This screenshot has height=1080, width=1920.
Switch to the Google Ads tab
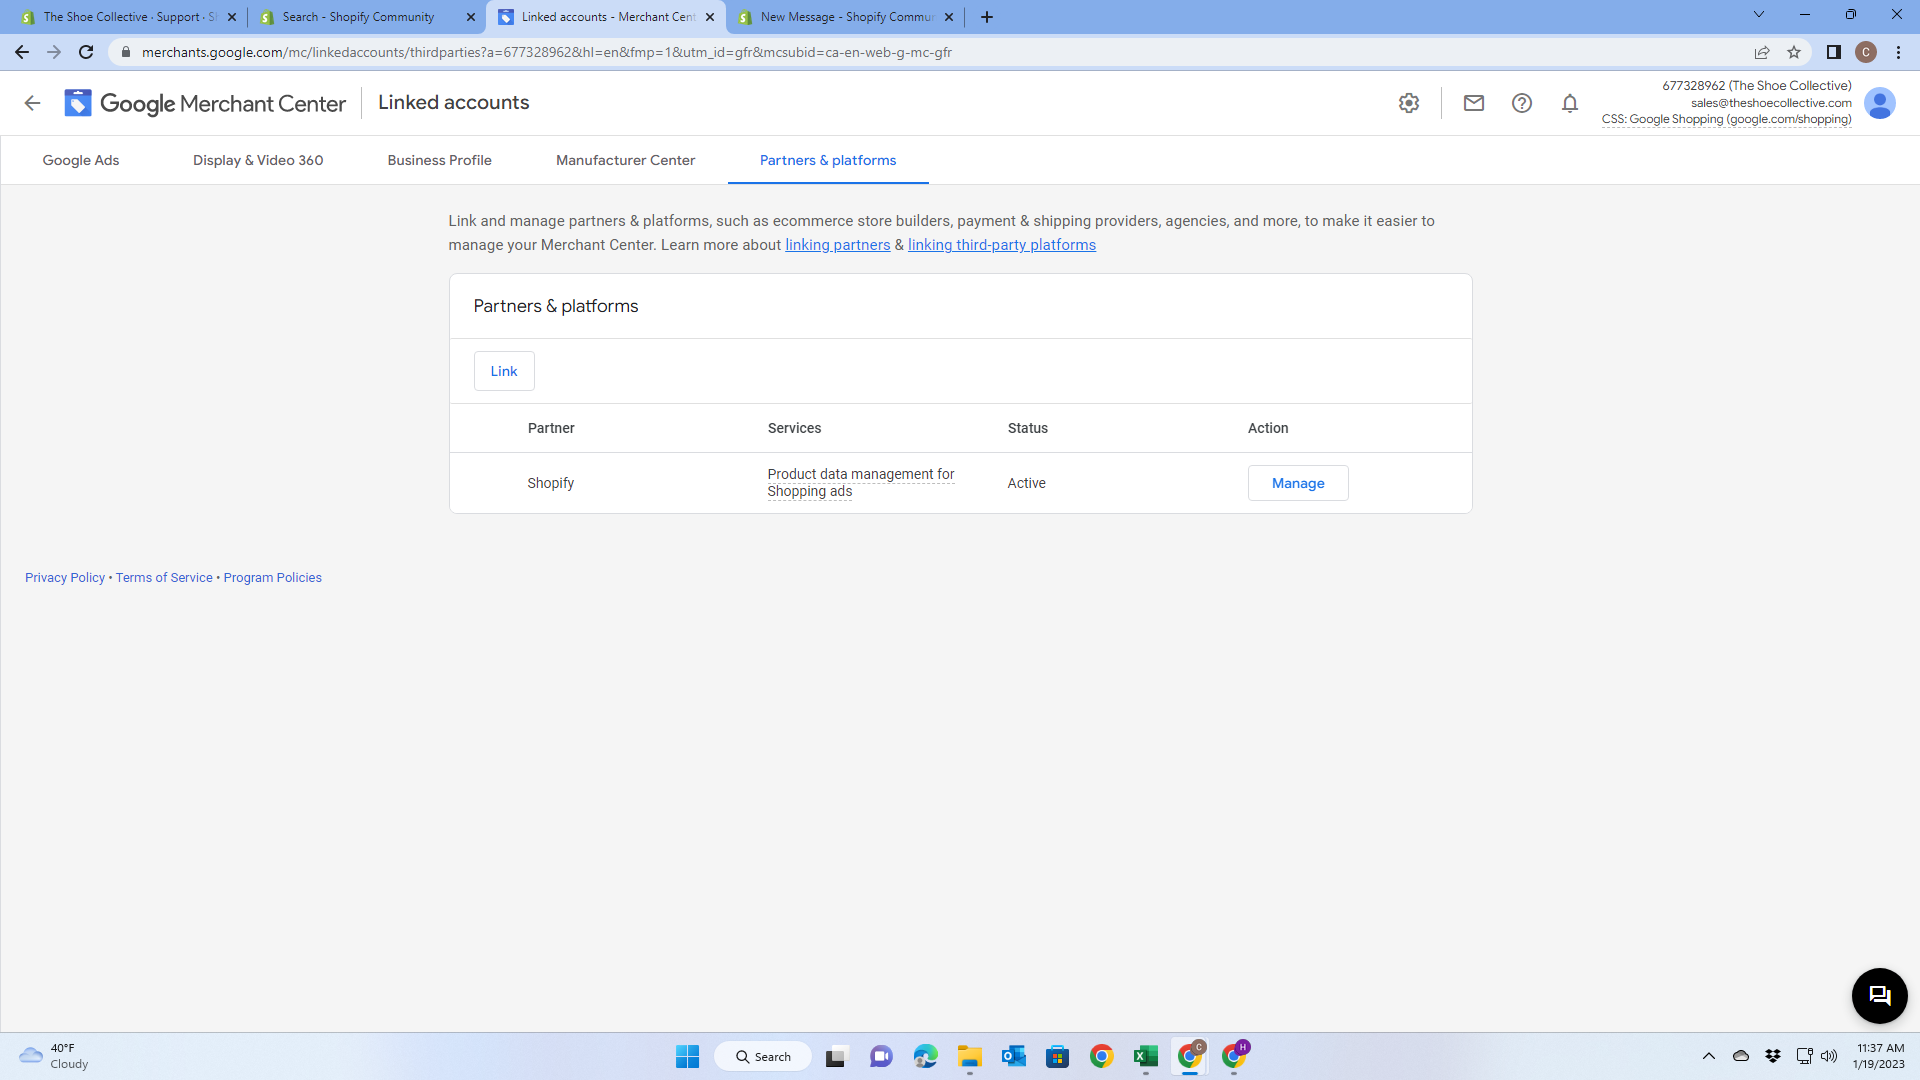click(81, 160)
